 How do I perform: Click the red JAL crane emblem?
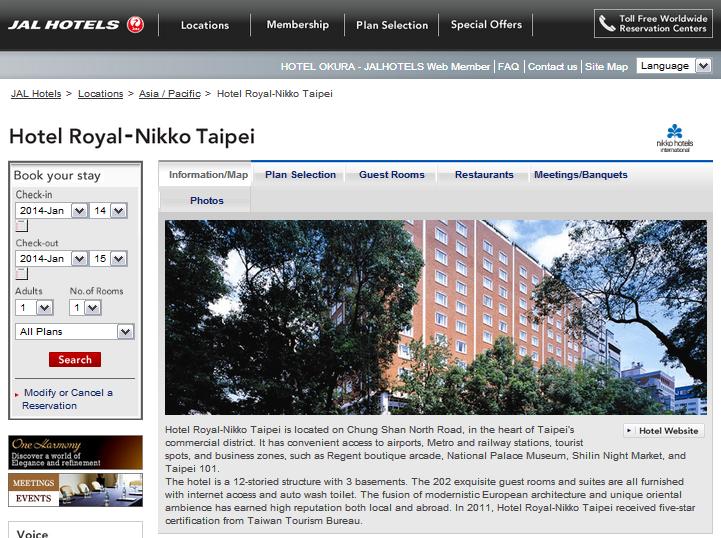(135, 24)
